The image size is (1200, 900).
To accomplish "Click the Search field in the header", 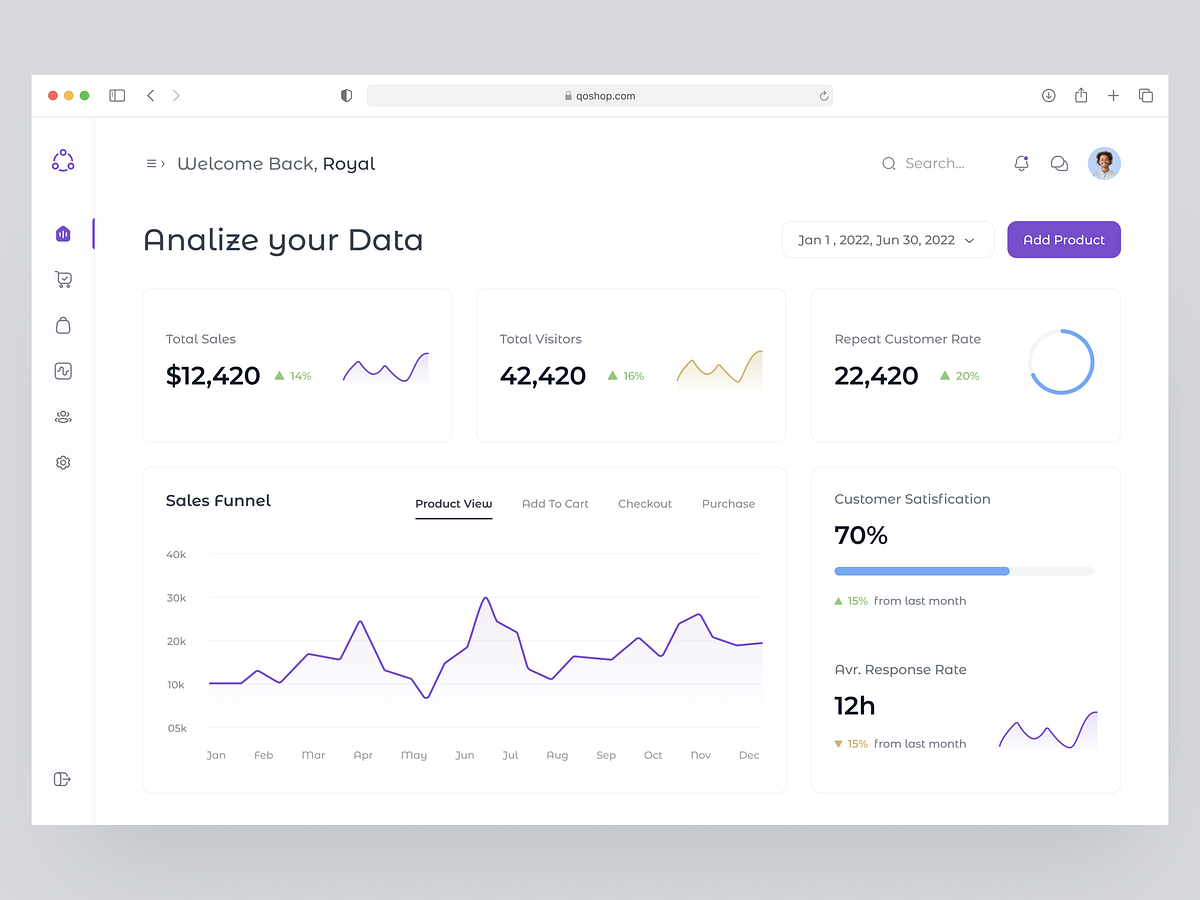I will coord(930,163).
